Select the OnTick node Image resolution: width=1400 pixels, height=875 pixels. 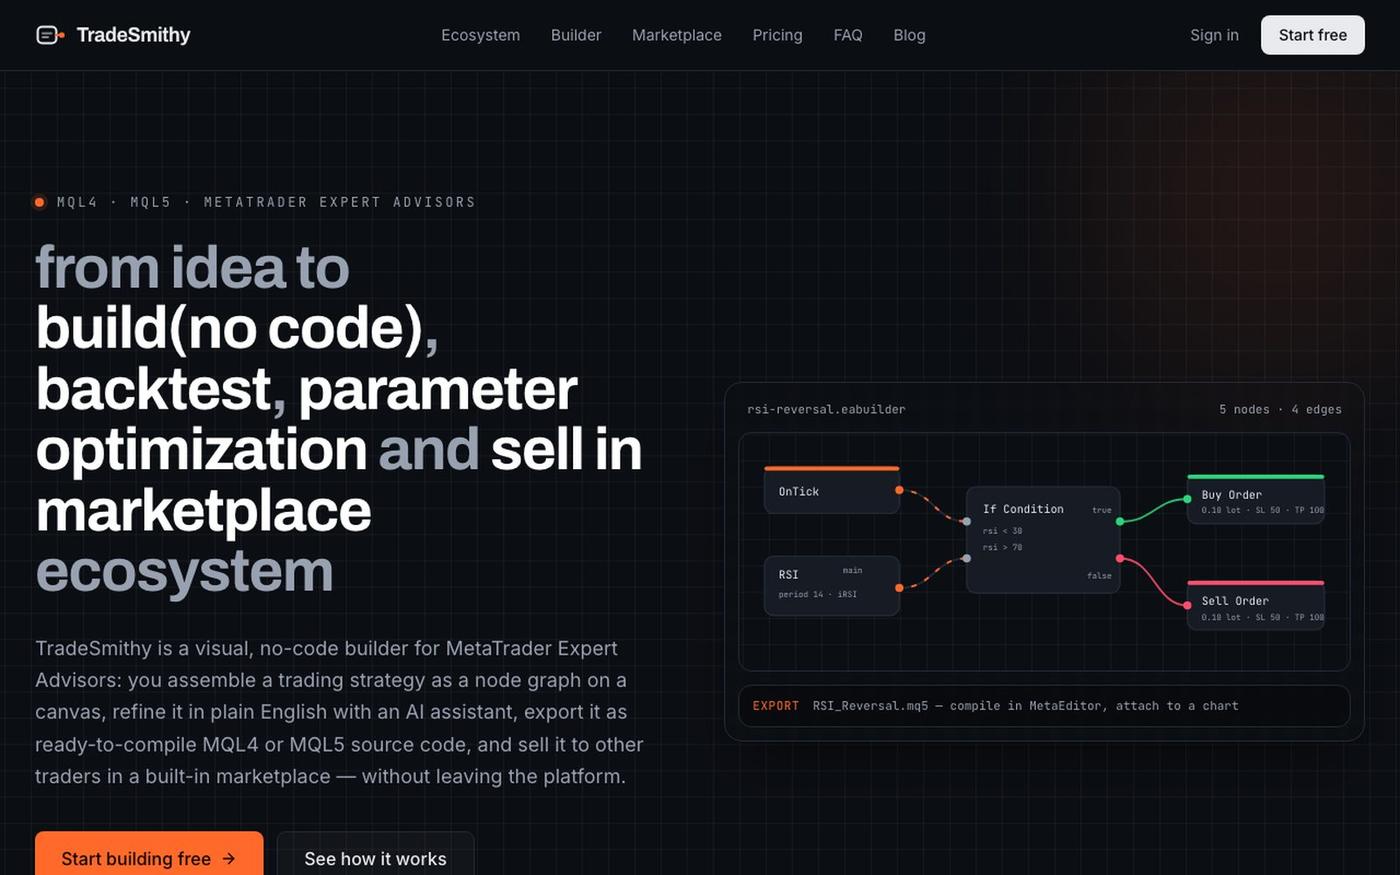(x=832, y=490)
